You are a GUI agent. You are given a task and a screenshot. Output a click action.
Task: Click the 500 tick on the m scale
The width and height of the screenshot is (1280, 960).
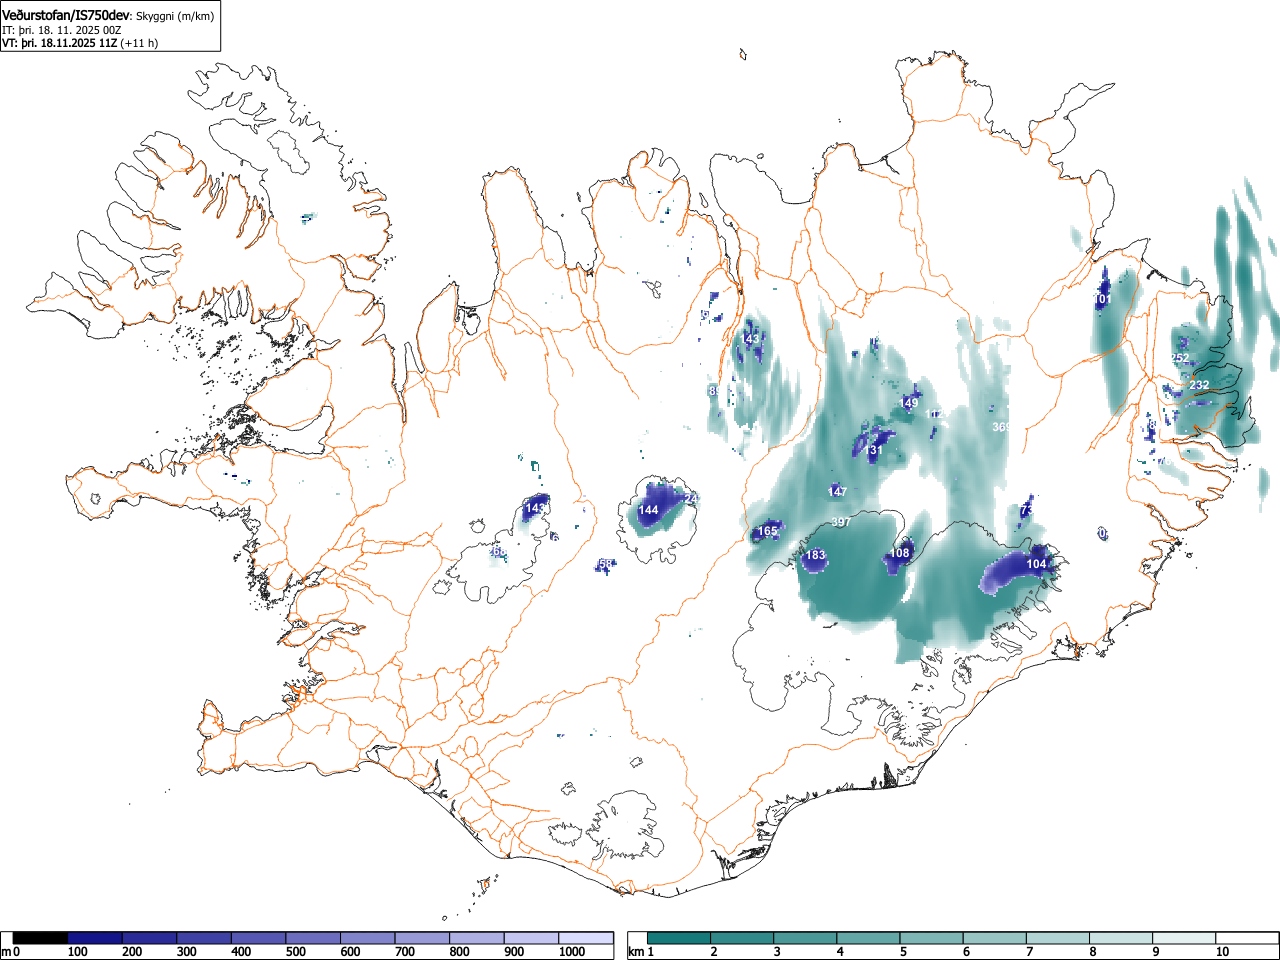point(295,952)
